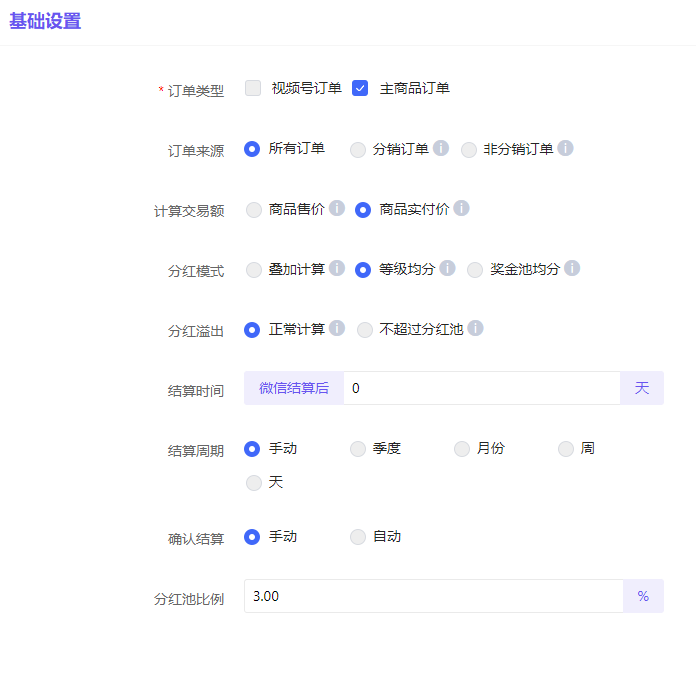Viewport: 696px width, 697px height.
Task: Check the 视频号订单 checkbox
Action: (x=253, y=88)
